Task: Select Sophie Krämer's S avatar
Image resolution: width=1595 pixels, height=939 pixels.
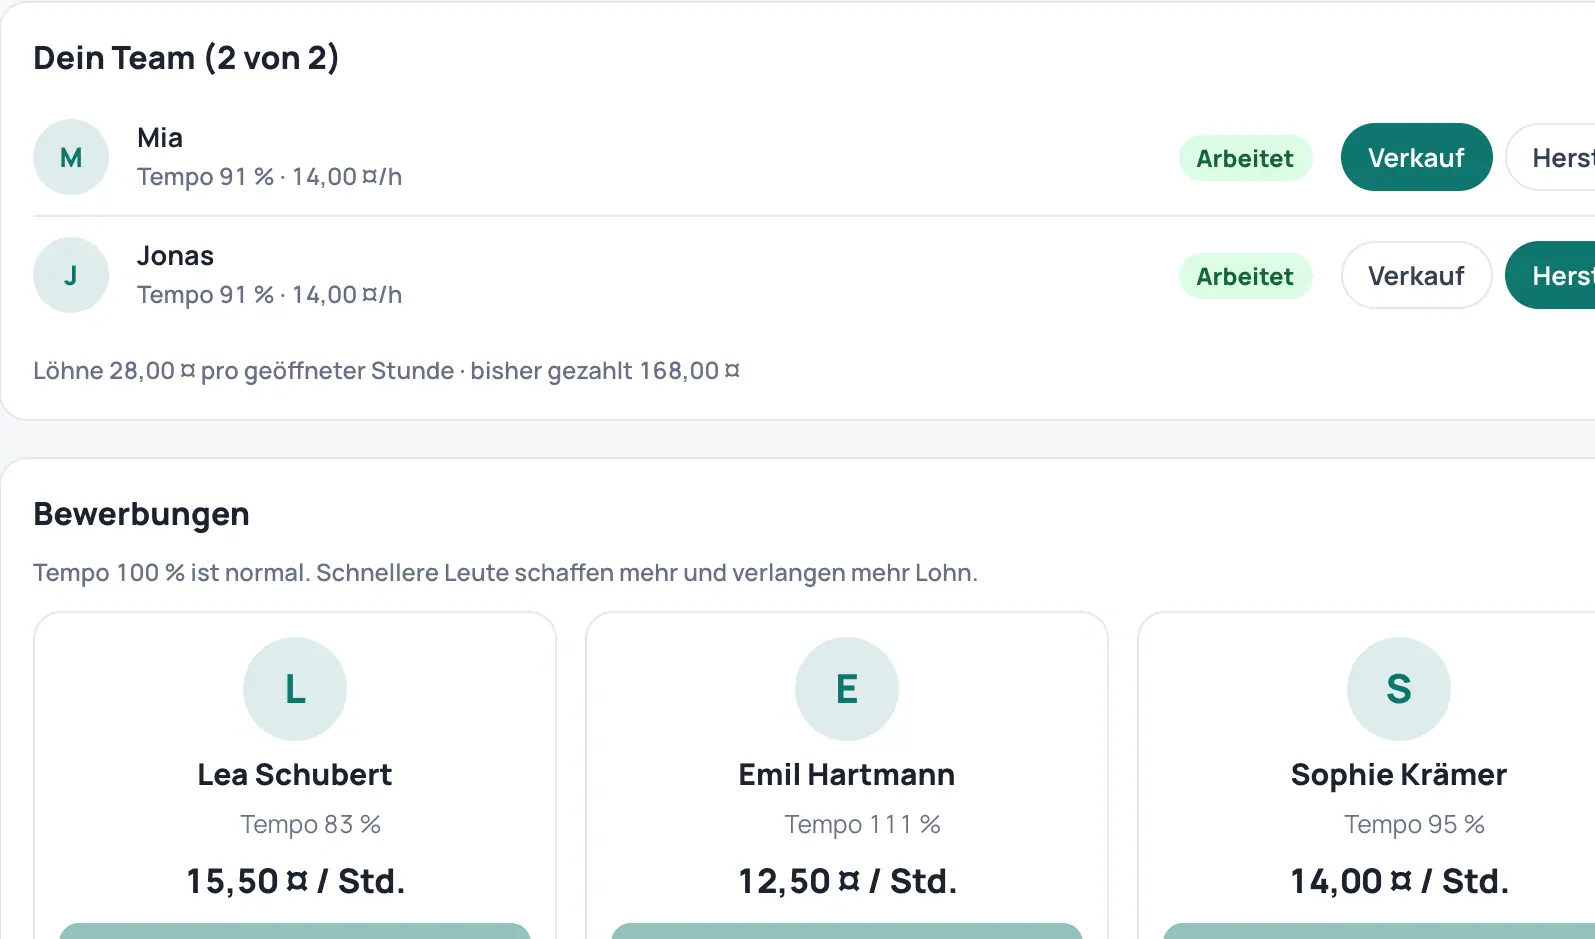Action: (1399, 689)
